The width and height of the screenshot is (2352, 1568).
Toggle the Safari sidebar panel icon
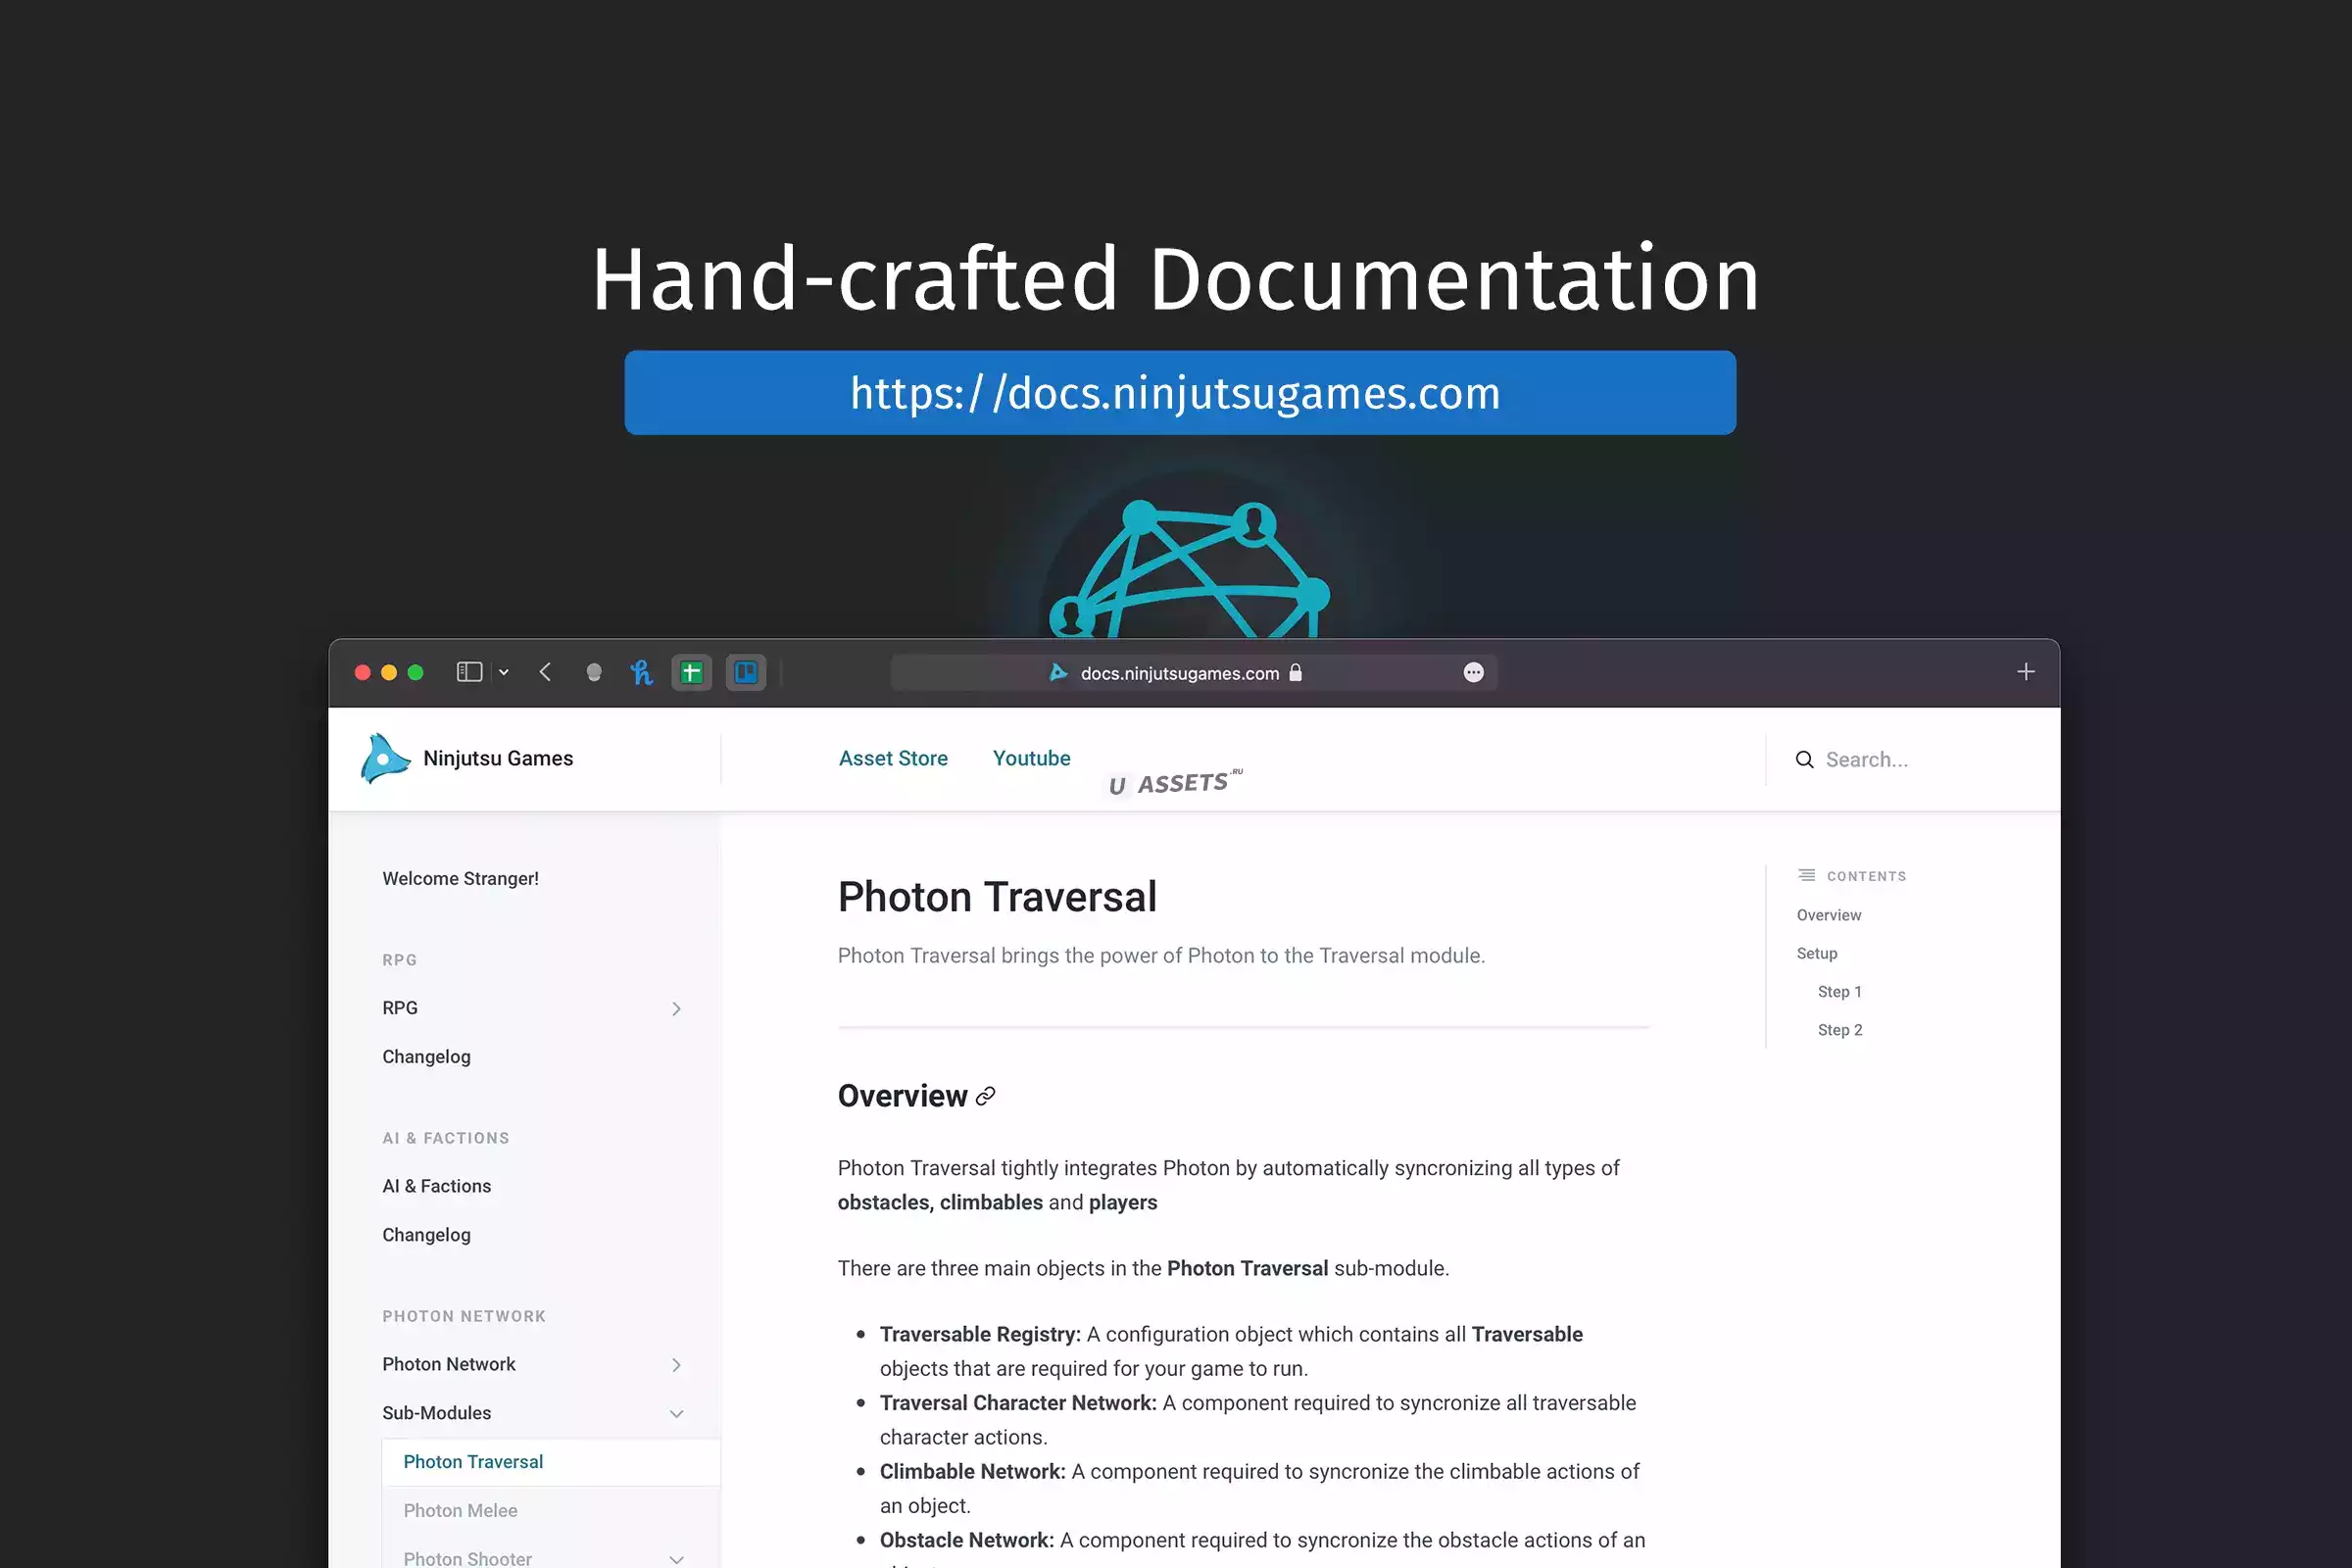[x=469, y=672]
